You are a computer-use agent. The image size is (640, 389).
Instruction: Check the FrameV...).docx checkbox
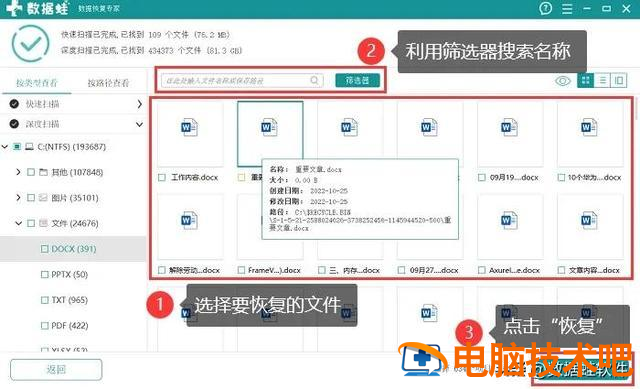click(x=241, y=270)
